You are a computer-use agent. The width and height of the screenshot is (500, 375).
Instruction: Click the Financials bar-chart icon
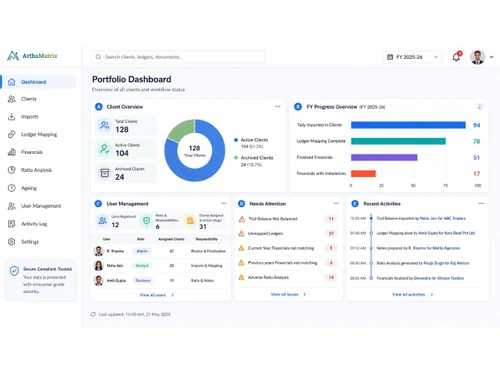pyautogui.click(x=12, y=152)
